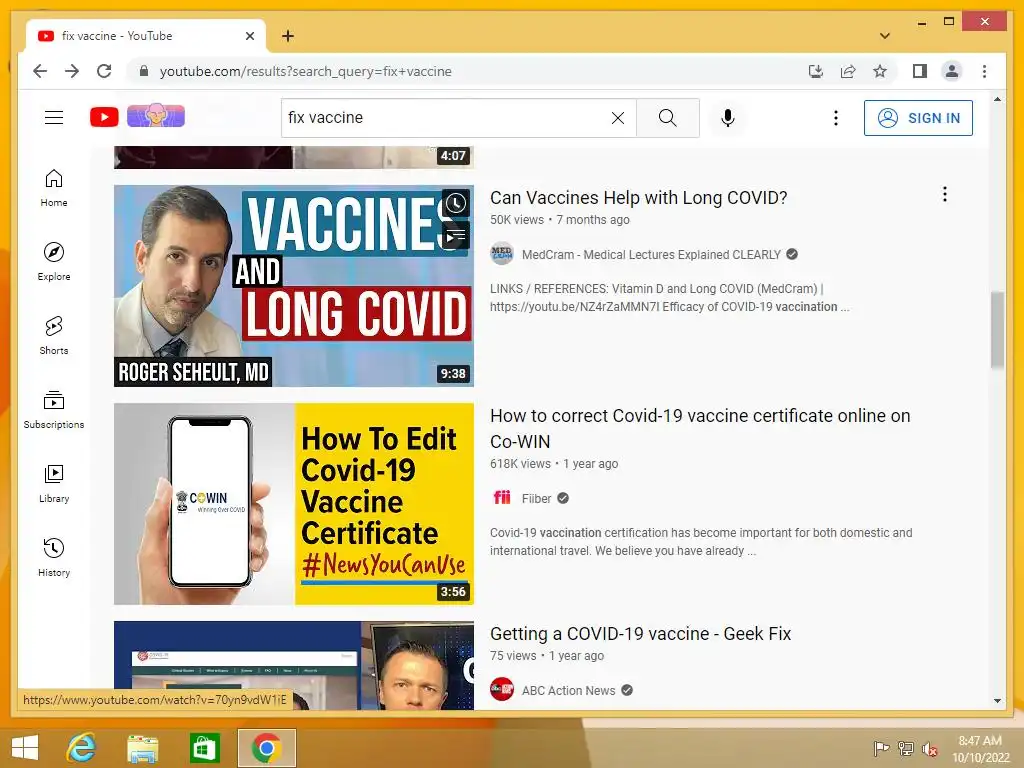Image resolution: width=1024 pixels, height=768 pixels.
Task: Open Windows Store from taskbar
Action: 204,748
